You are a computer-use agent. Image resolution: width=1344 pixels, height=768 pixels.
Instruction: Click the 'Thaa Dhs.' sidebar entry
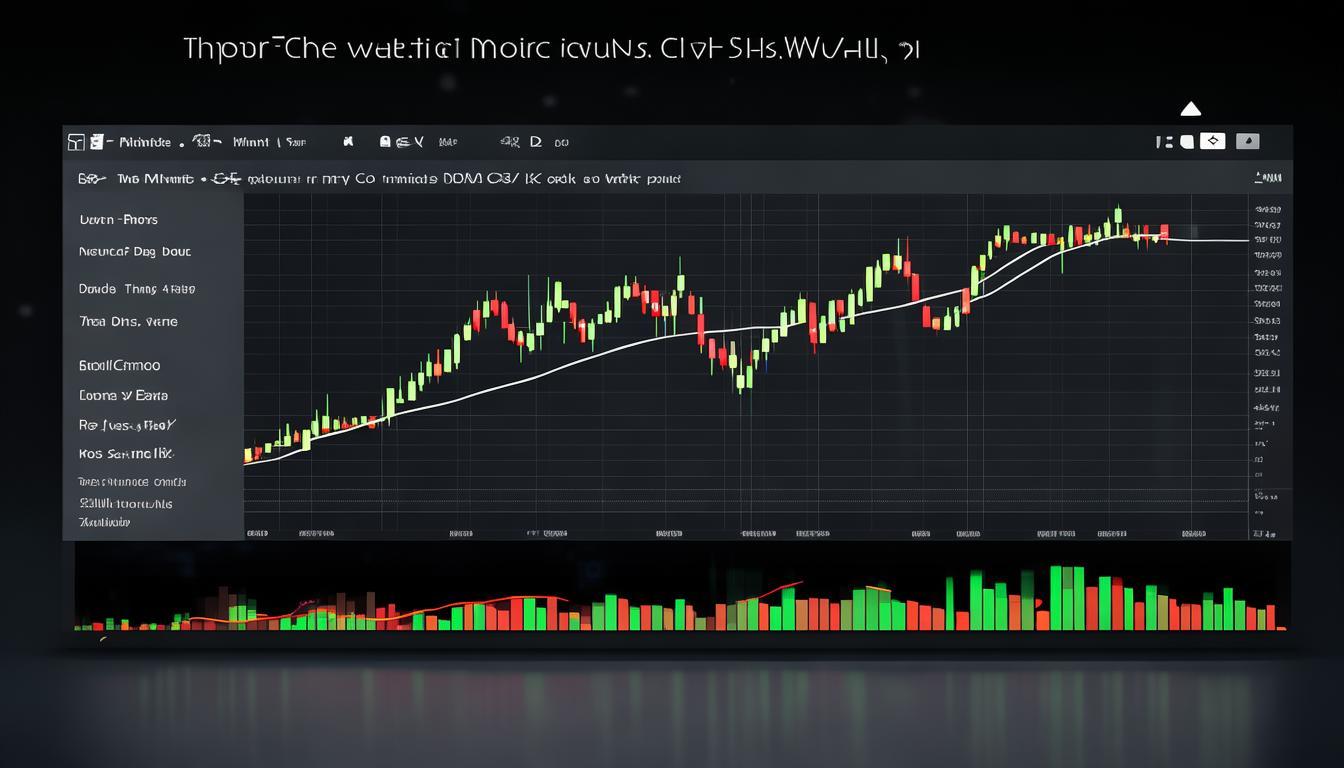[128, 322]
